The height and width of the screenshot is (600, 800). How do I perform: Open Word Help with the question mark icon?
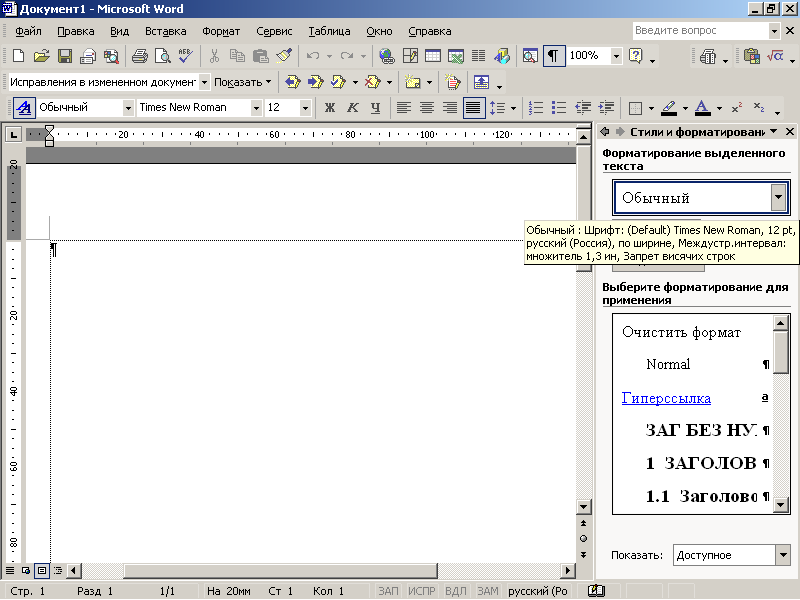click(x=636, y=56)
